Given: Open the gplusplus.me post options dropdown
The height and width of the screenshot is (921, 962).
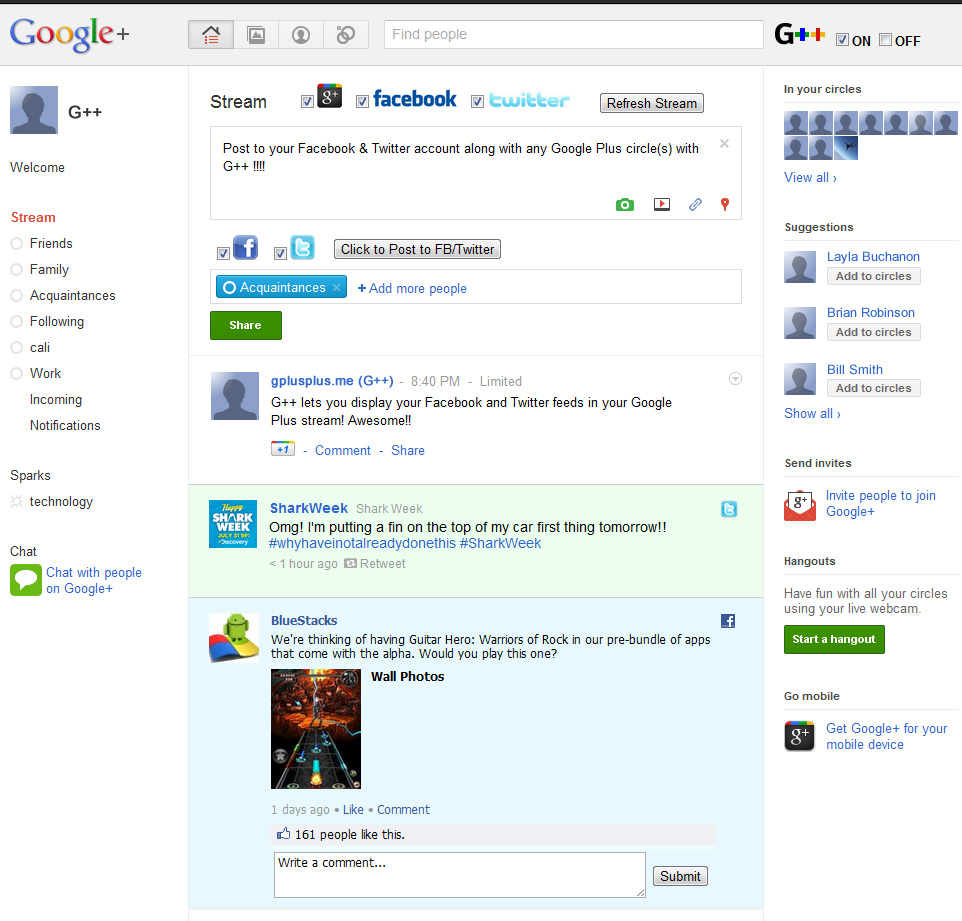Looking at the screenshot, I should 735,379.
